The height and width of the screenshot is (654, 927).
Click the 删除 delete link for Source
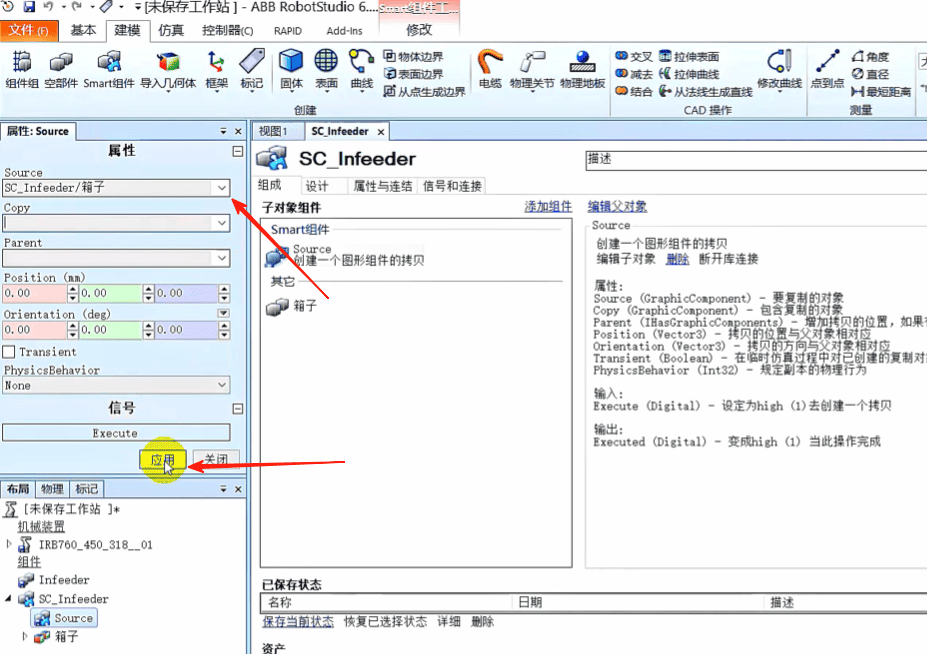[678, 259]
